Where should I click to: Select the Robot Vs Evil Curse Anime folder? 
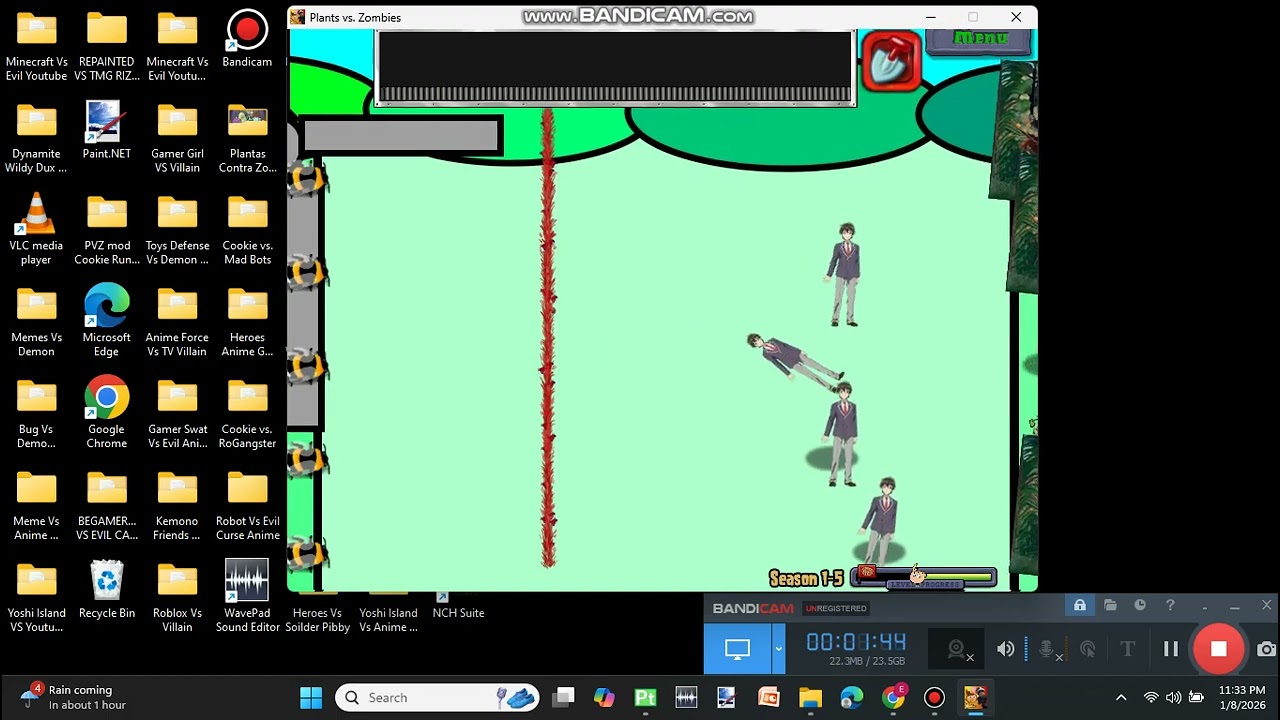pyautogui.click(x=247, y=506)
